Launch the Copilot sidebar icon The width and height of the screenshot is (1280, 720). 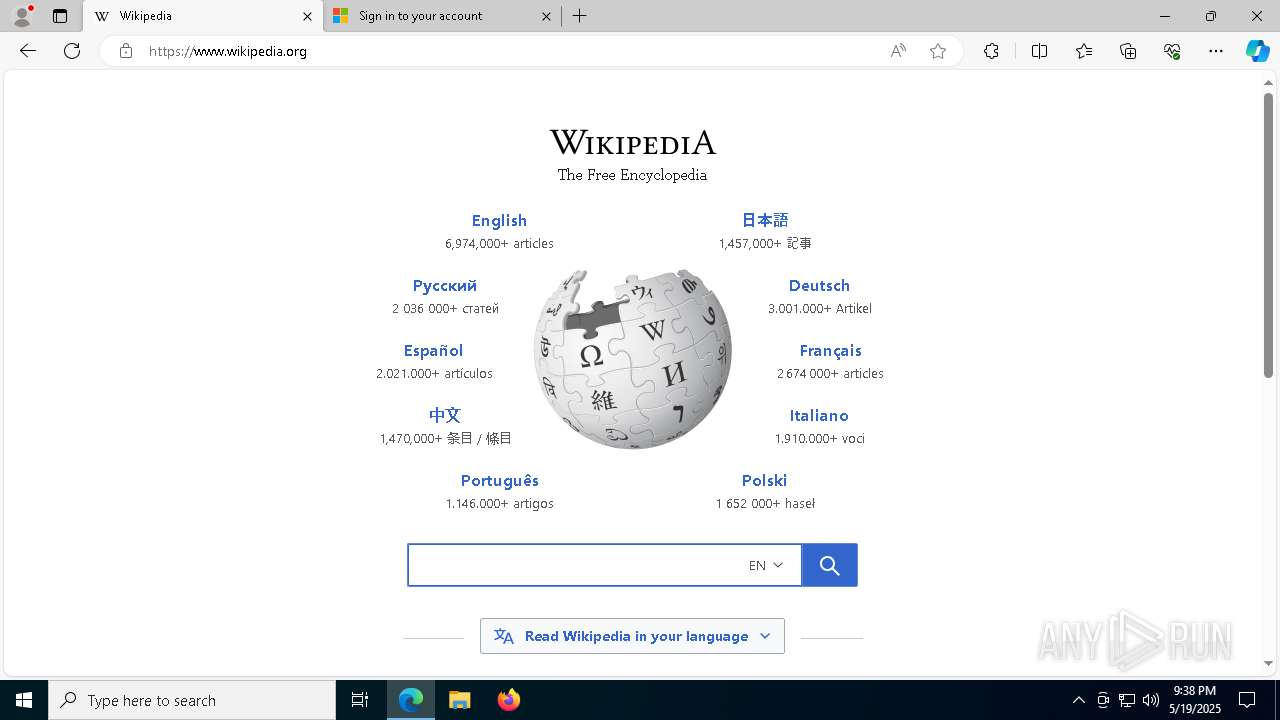pos(1257,51)
